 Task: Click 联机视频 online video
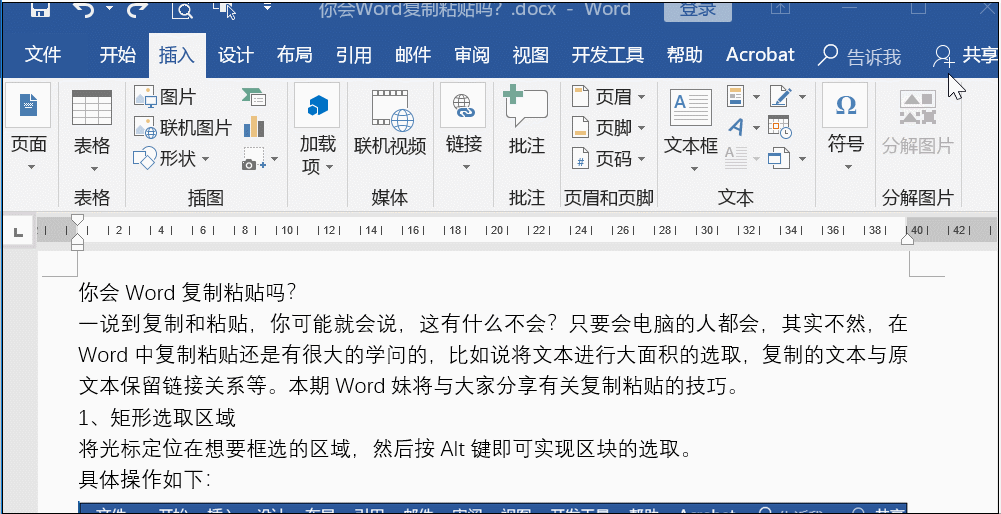pyautogui.click(x=390, y=123)
